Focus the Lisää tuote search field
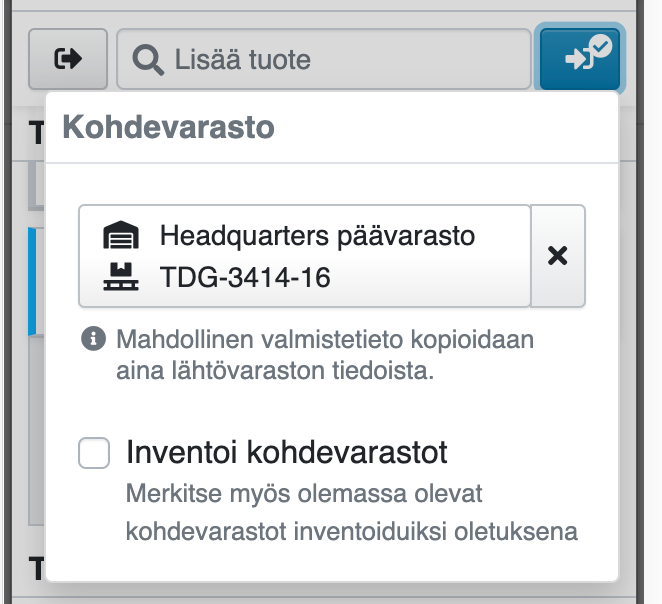 pos(340,60)
